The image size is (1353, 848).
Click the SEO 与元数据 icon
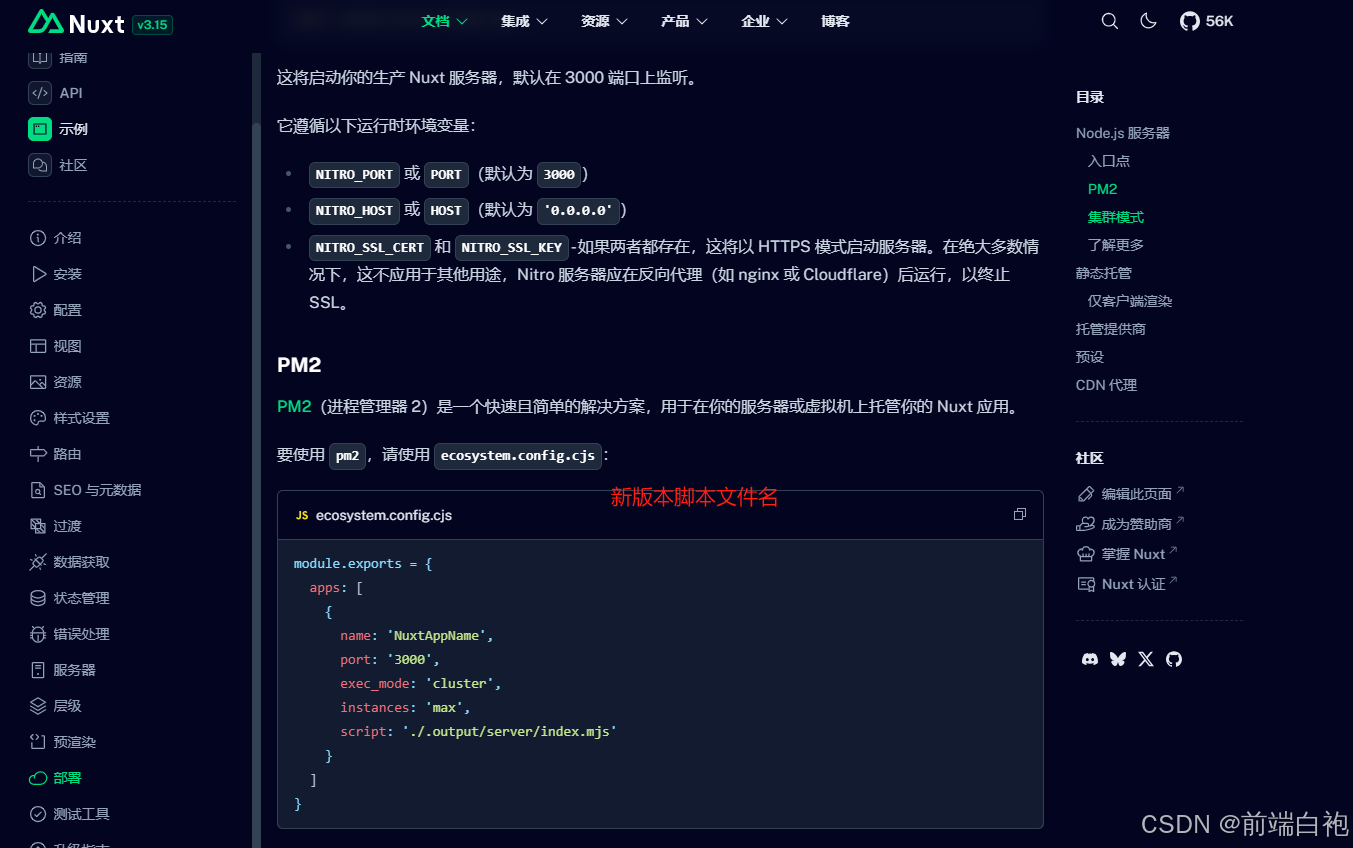click(x=38, y=490)
